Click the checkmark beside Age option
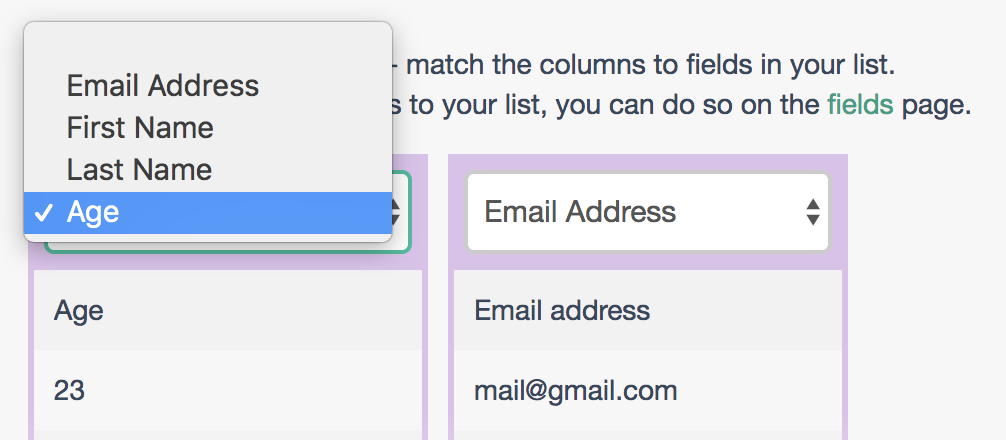1006x440 pixels. (x=42, y=212)
